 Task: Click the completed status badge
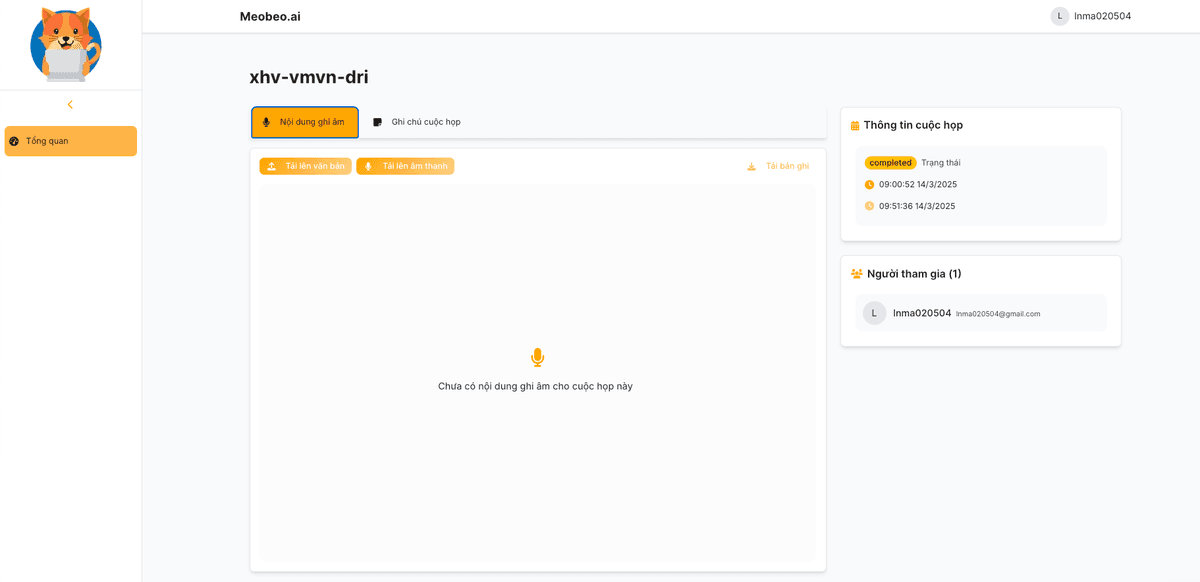[x=890, y=163]
